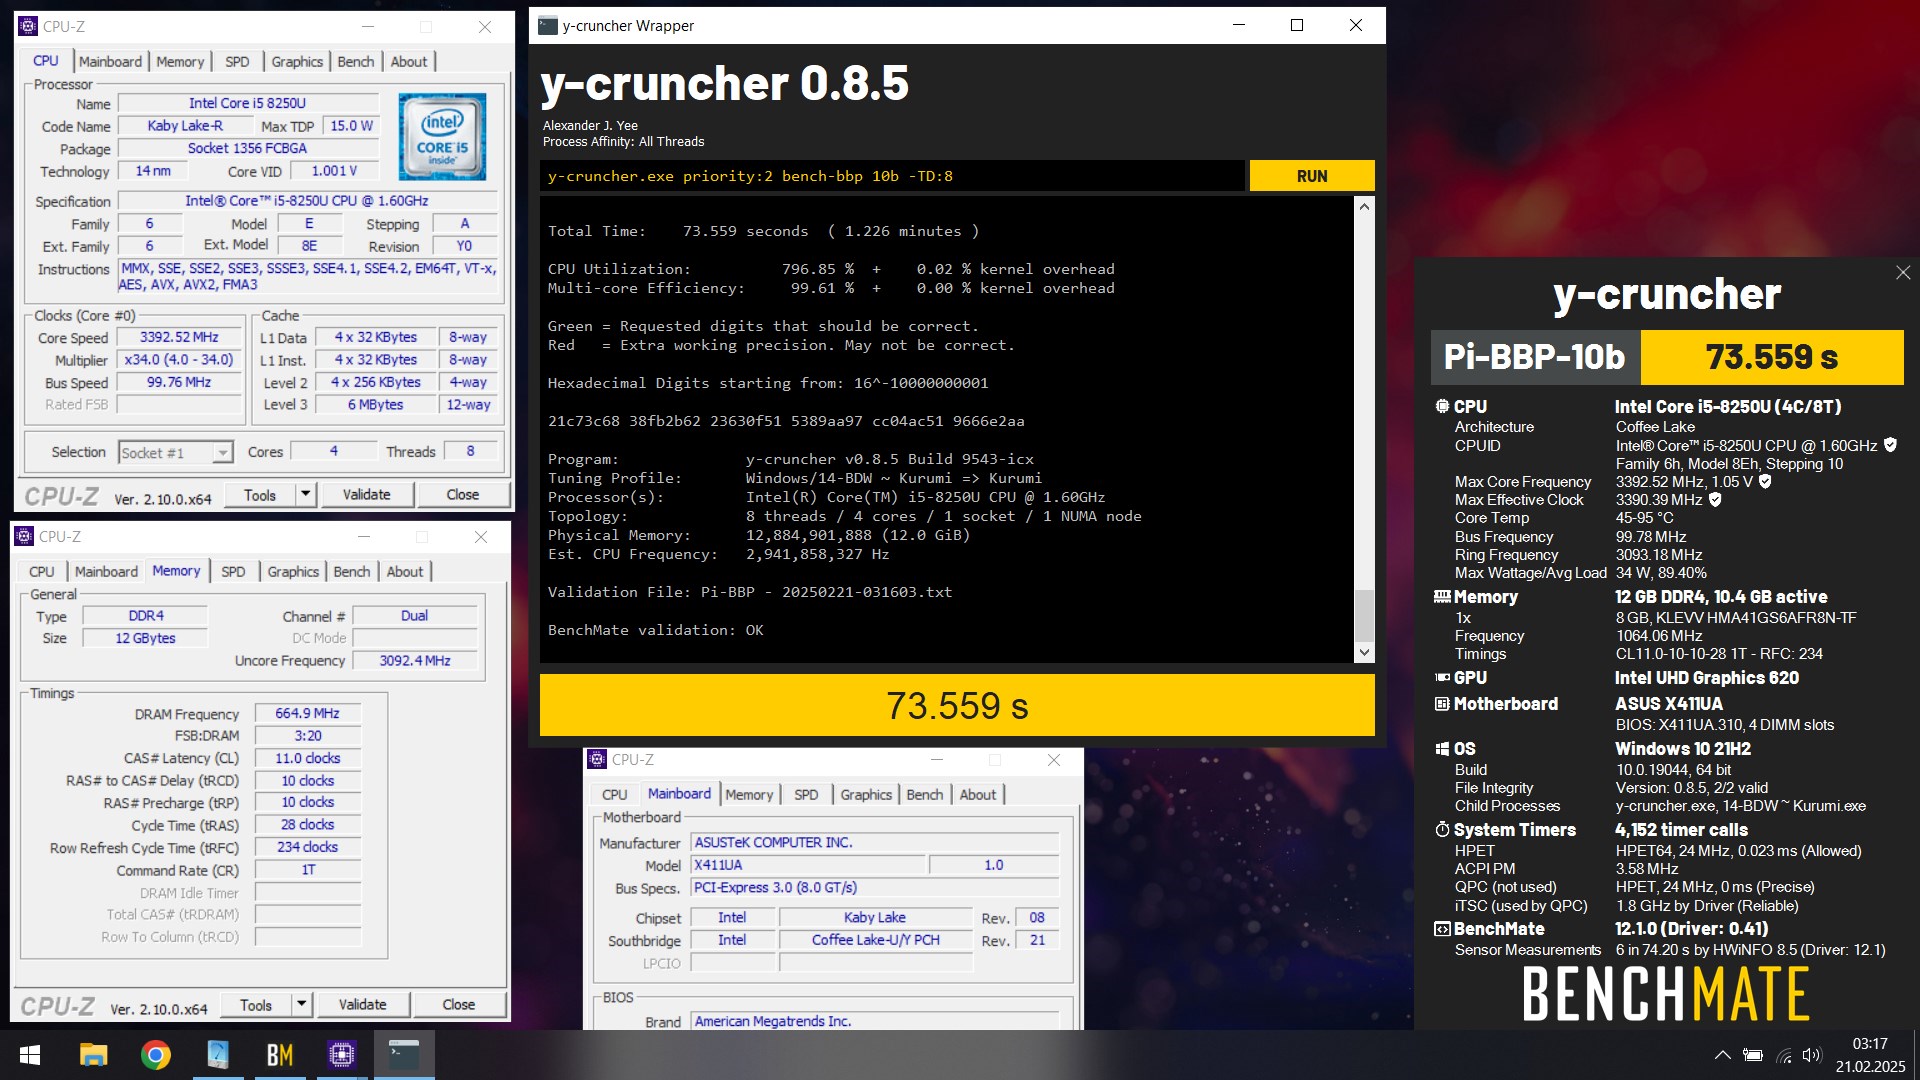Switch to CPU-Z taskbar icon
Screen dimensions: 1920x1080
pos(341,1055)
